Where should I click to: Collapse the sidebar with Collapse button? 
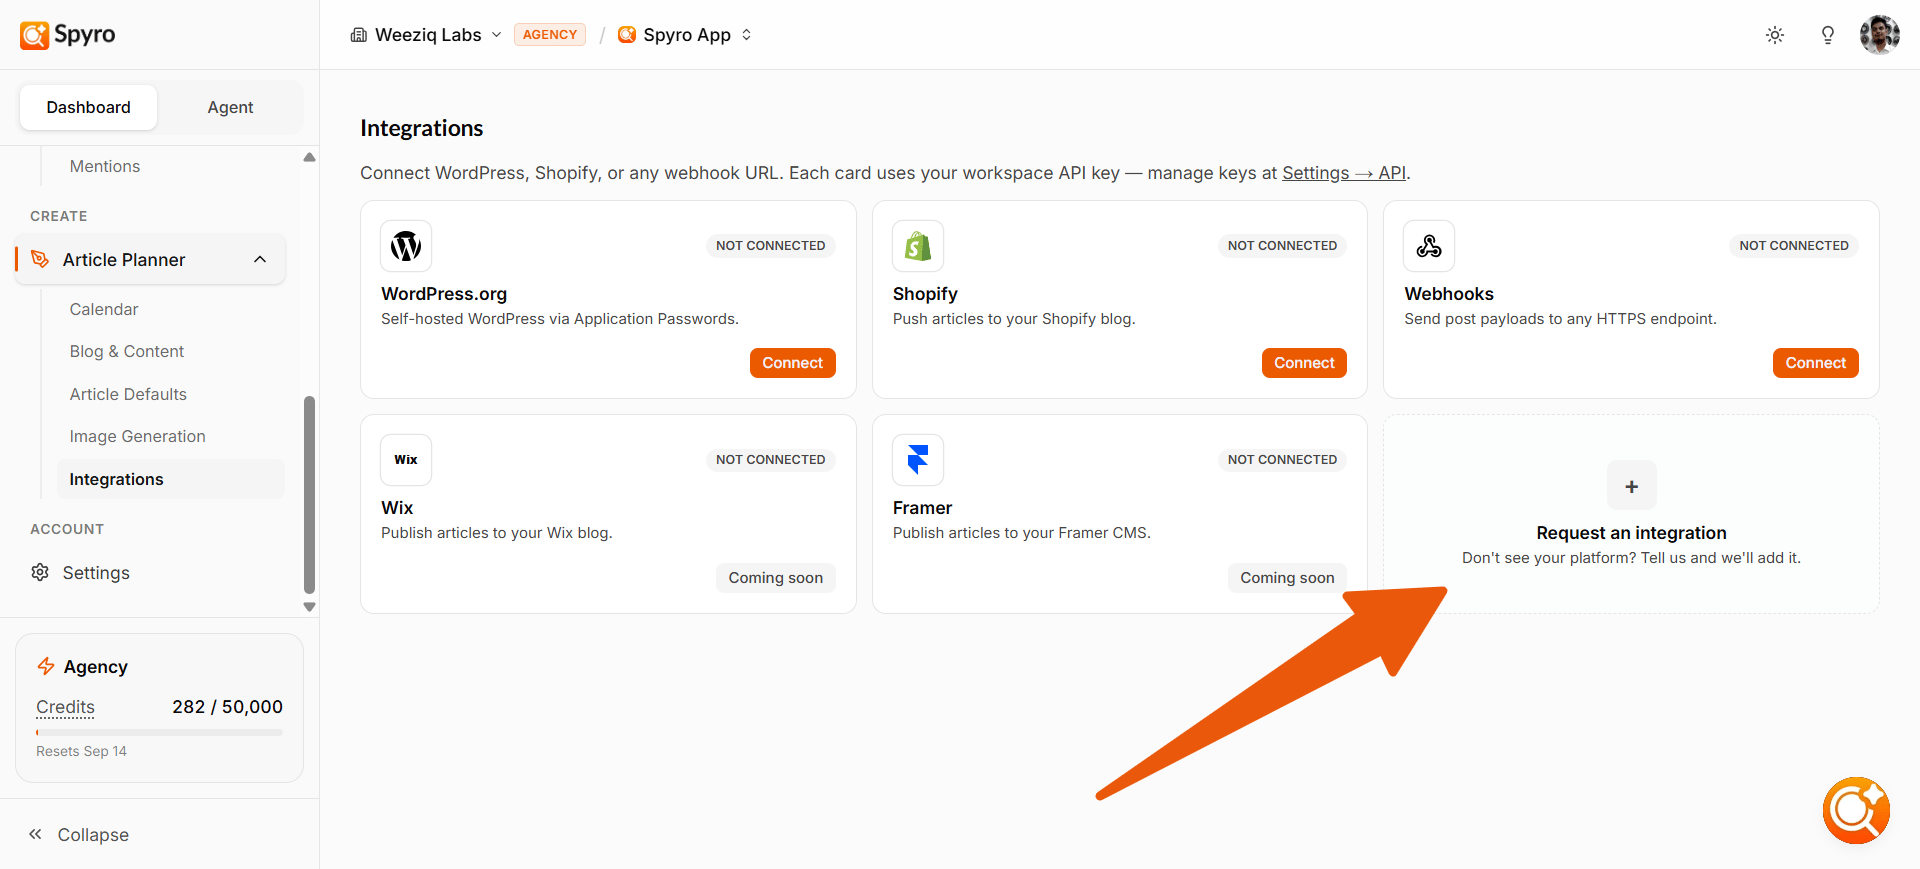[79, 834]
